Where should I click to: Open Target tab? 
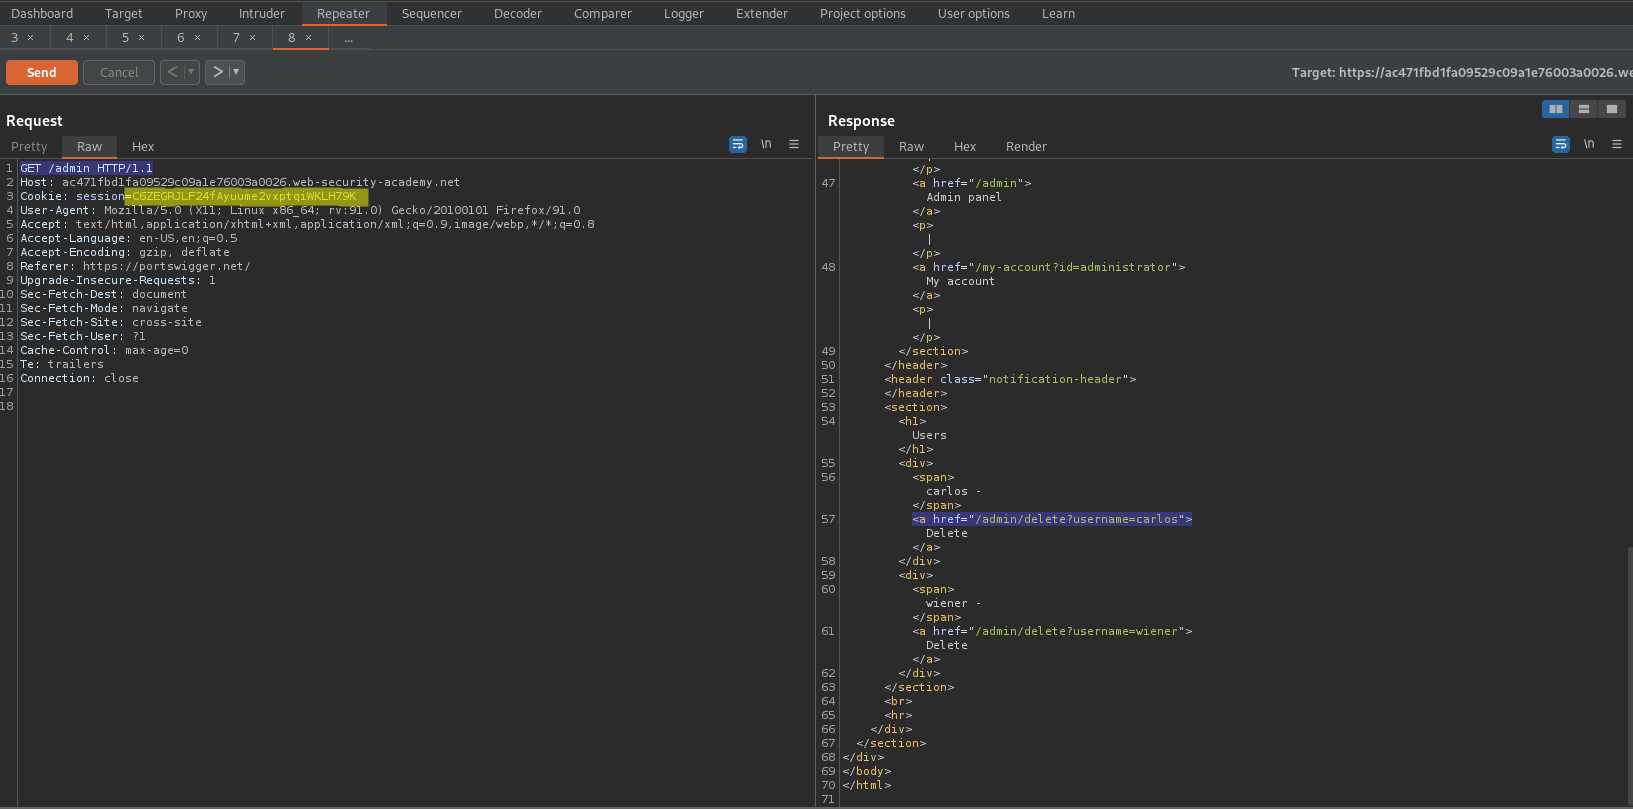(x=123, y=13)
